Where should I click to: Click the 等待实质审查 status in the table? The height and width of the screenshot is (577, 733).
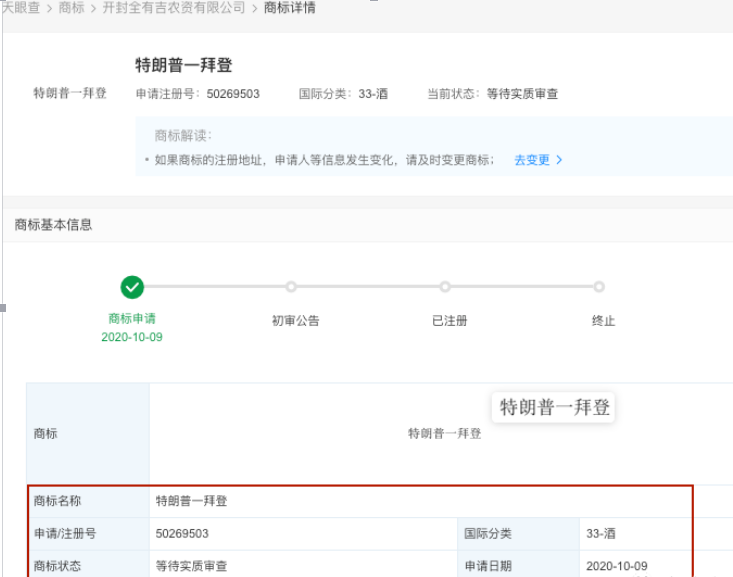pos(191,566)
